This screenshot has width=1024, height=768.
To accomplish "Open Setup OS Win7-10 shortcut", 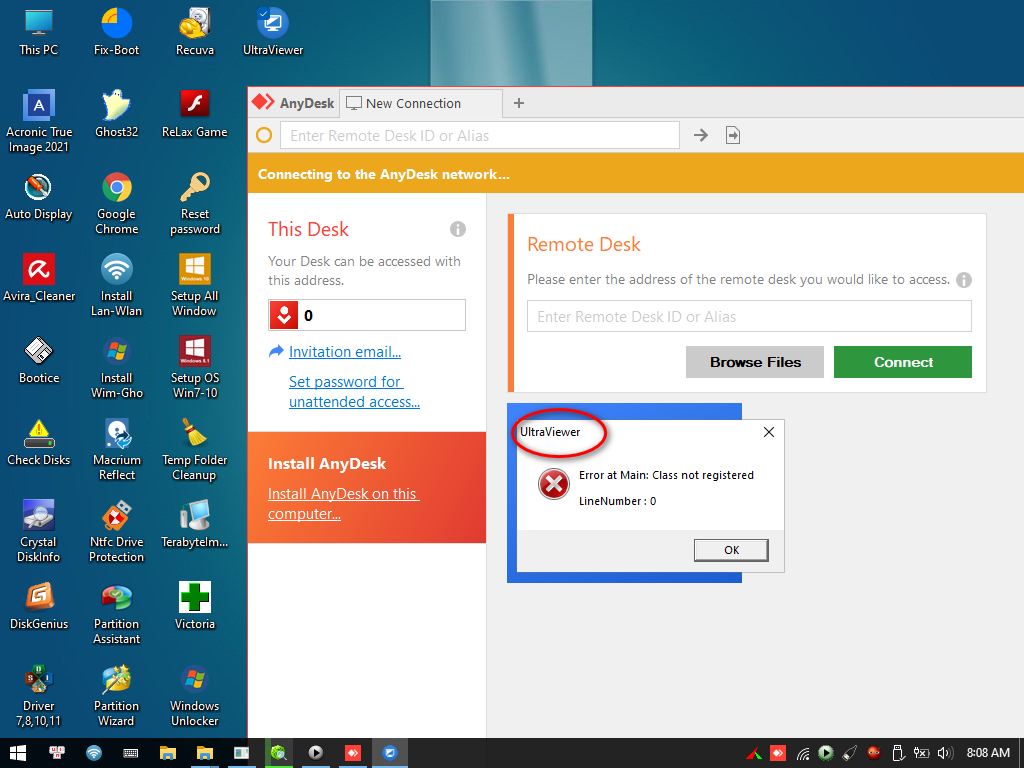I will coord(195,368).
